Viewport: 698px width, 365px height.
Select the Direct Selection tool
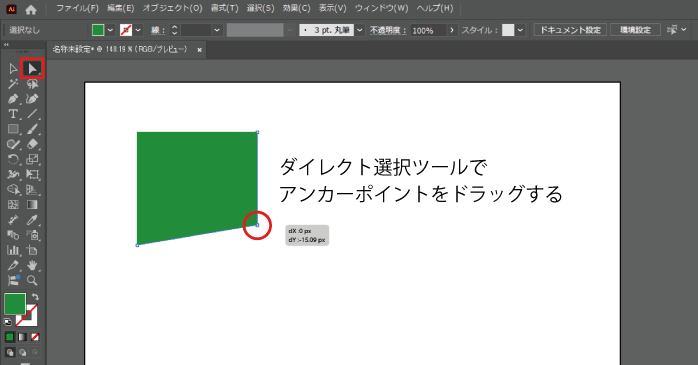tap(32, 69)
